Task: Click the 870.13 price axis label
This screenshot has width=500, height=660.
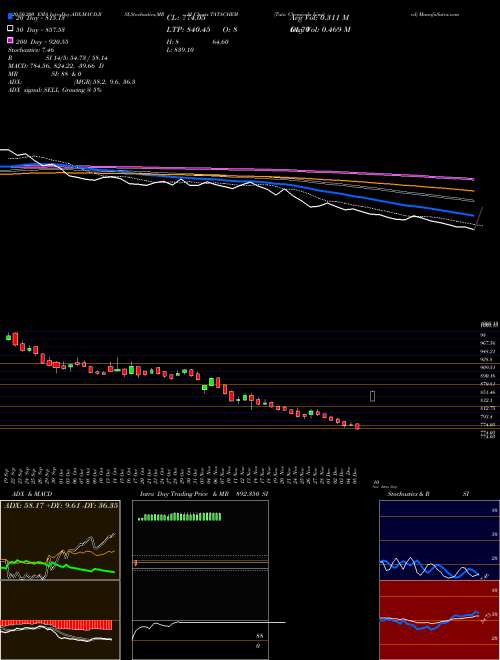Action: [x=488, y=384]
